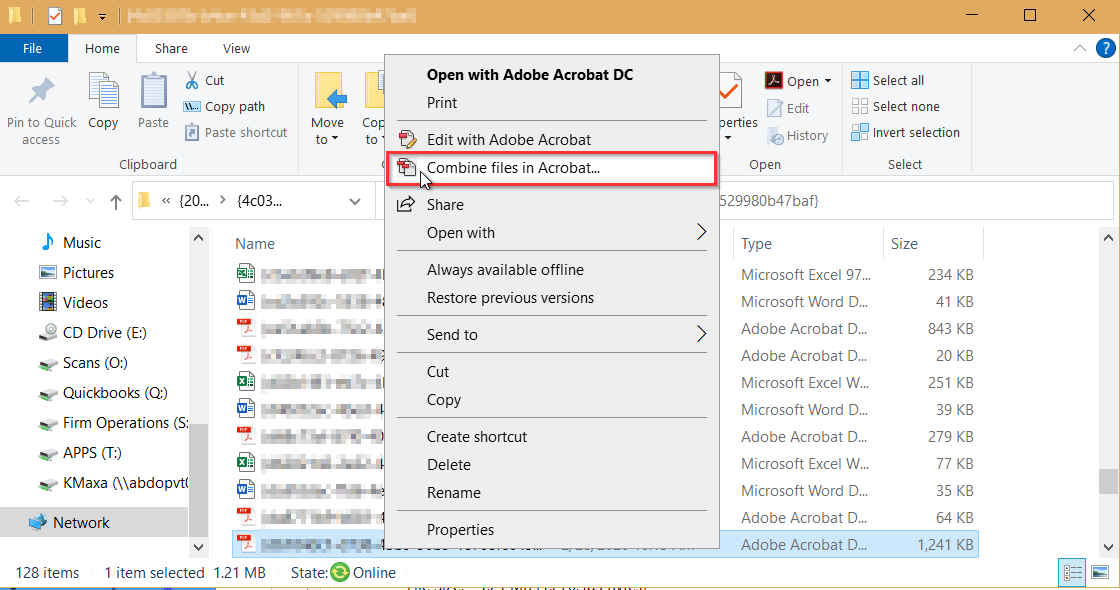Screen dimensions: 1120x590
Task: Open the KMaxa network location
Action: 114,482
